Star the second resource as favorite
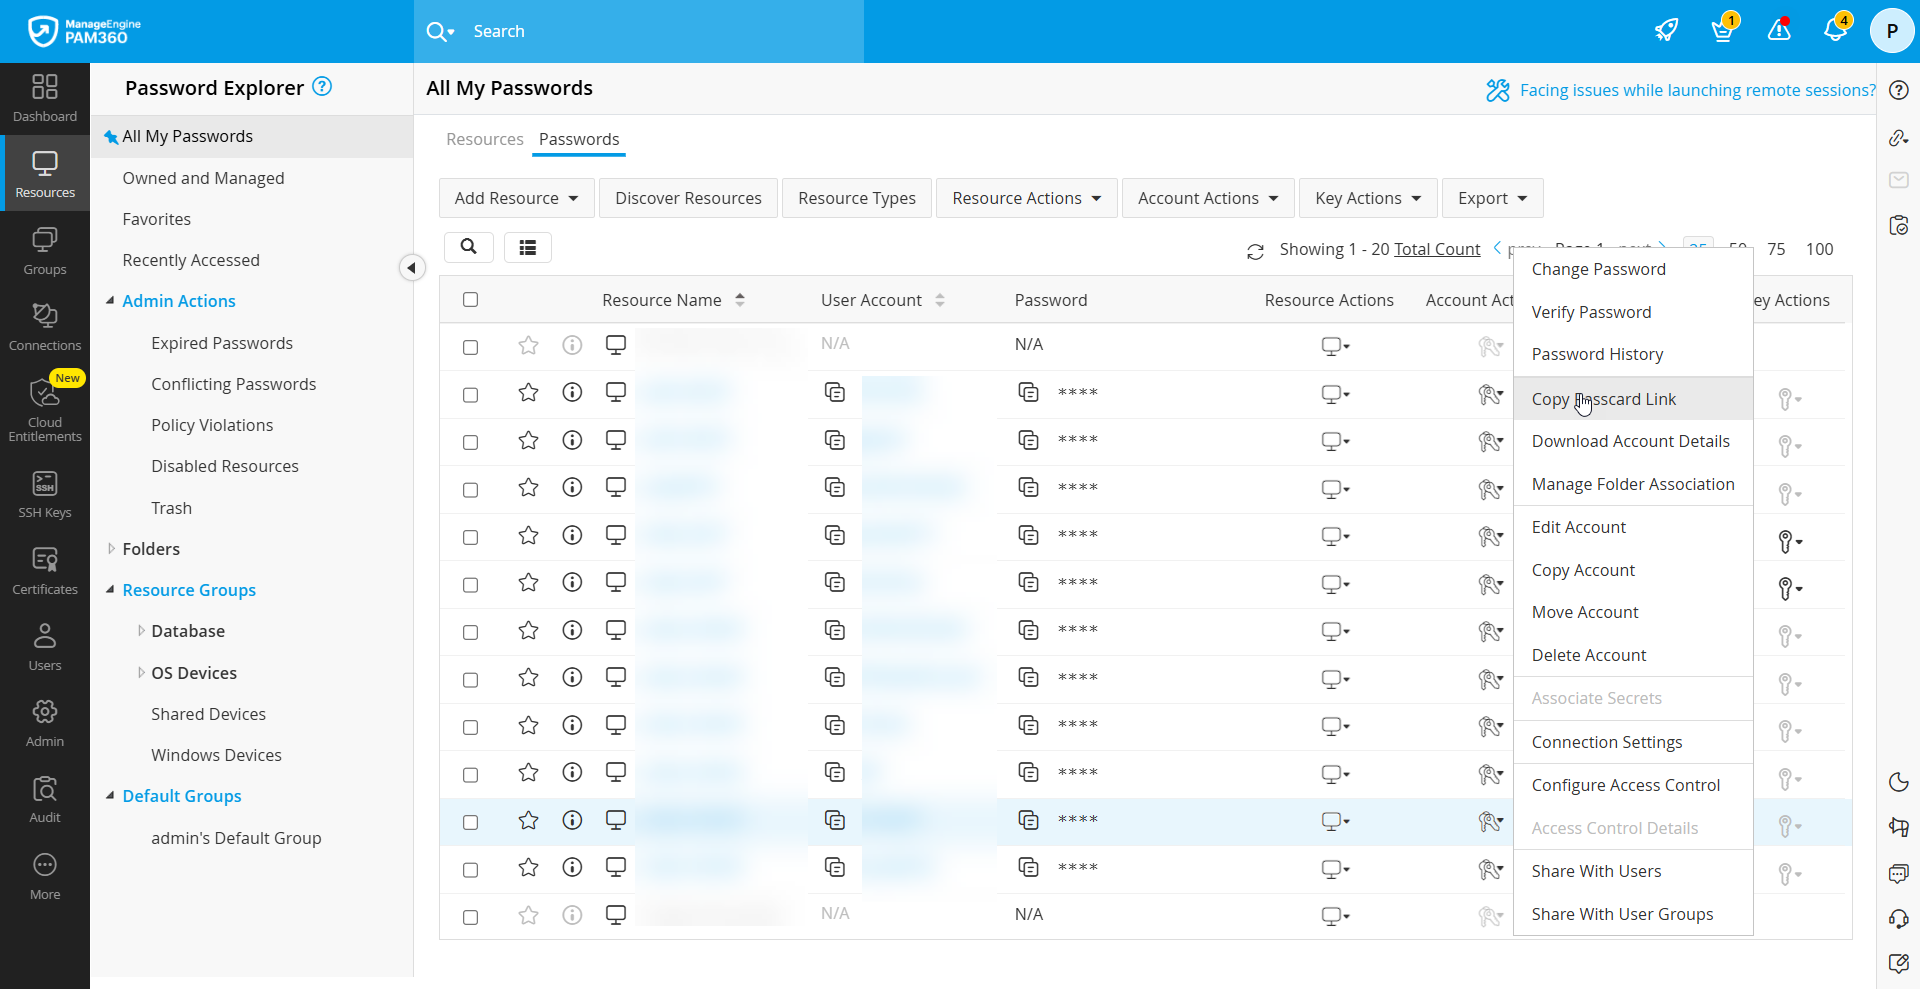The height and width of the screenshot is (989, 1920). [x=527, y=394]
